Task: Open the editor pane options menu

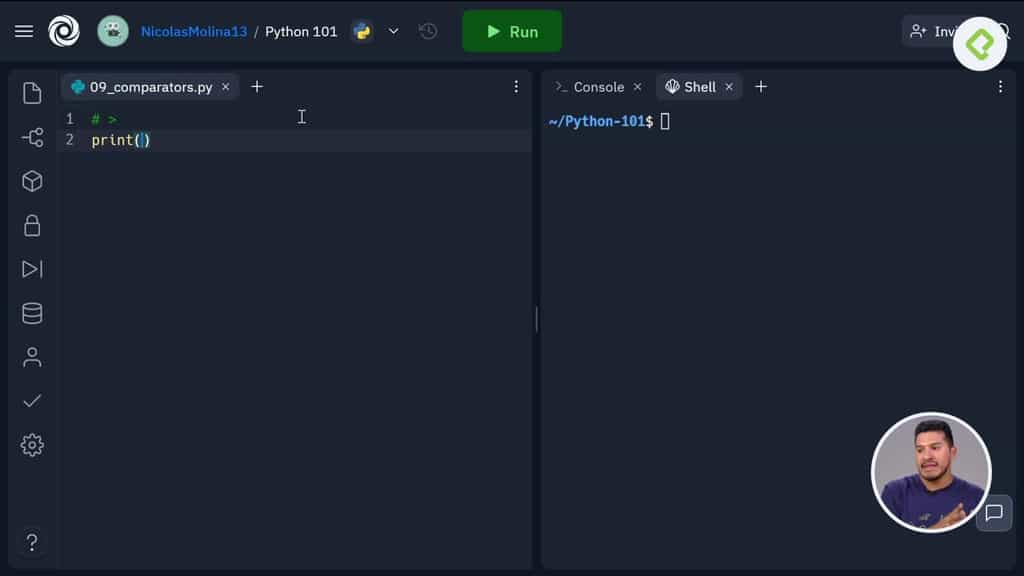Action: [x=516, y=87]
